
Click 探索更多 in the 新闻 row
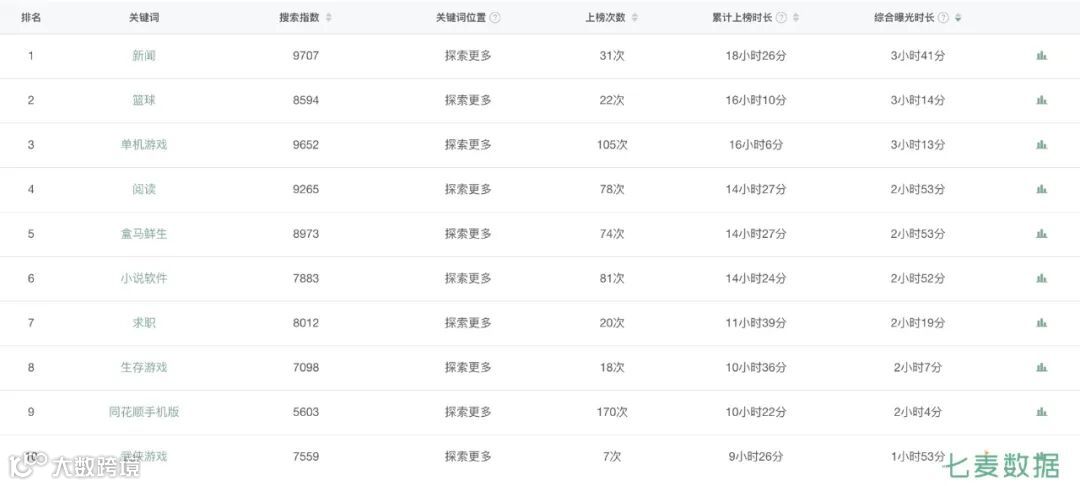(468, 56)
